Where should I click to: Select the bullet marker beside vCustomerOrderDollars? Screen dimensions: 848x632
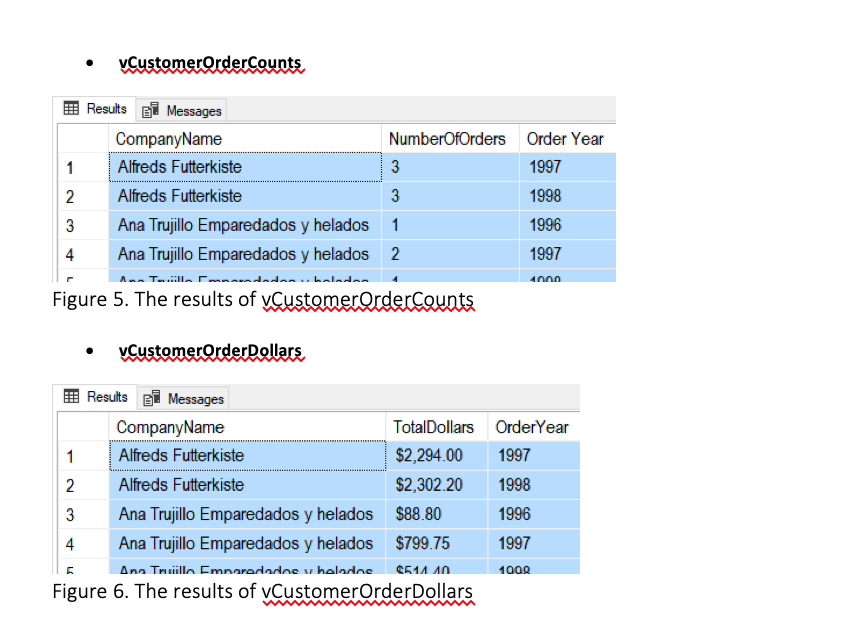coord(89,350)
